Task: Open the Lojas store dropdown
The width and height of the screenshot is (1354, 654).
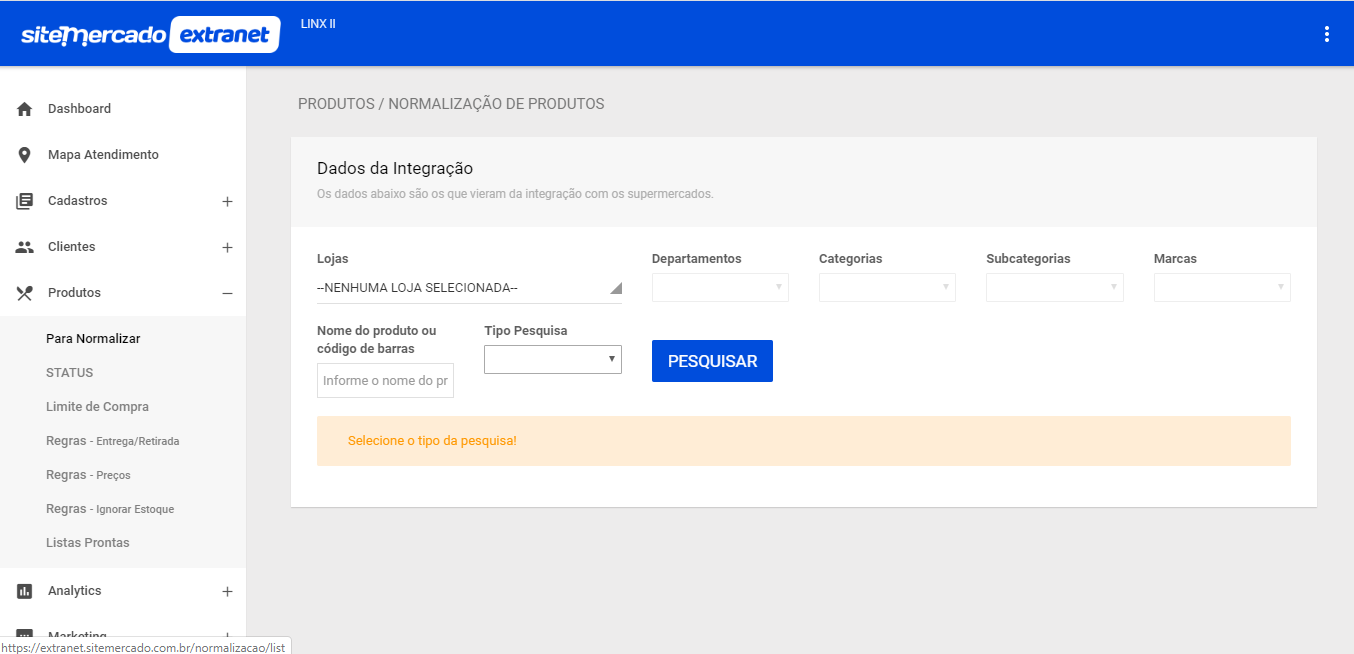Action: (x=469, y=288)
